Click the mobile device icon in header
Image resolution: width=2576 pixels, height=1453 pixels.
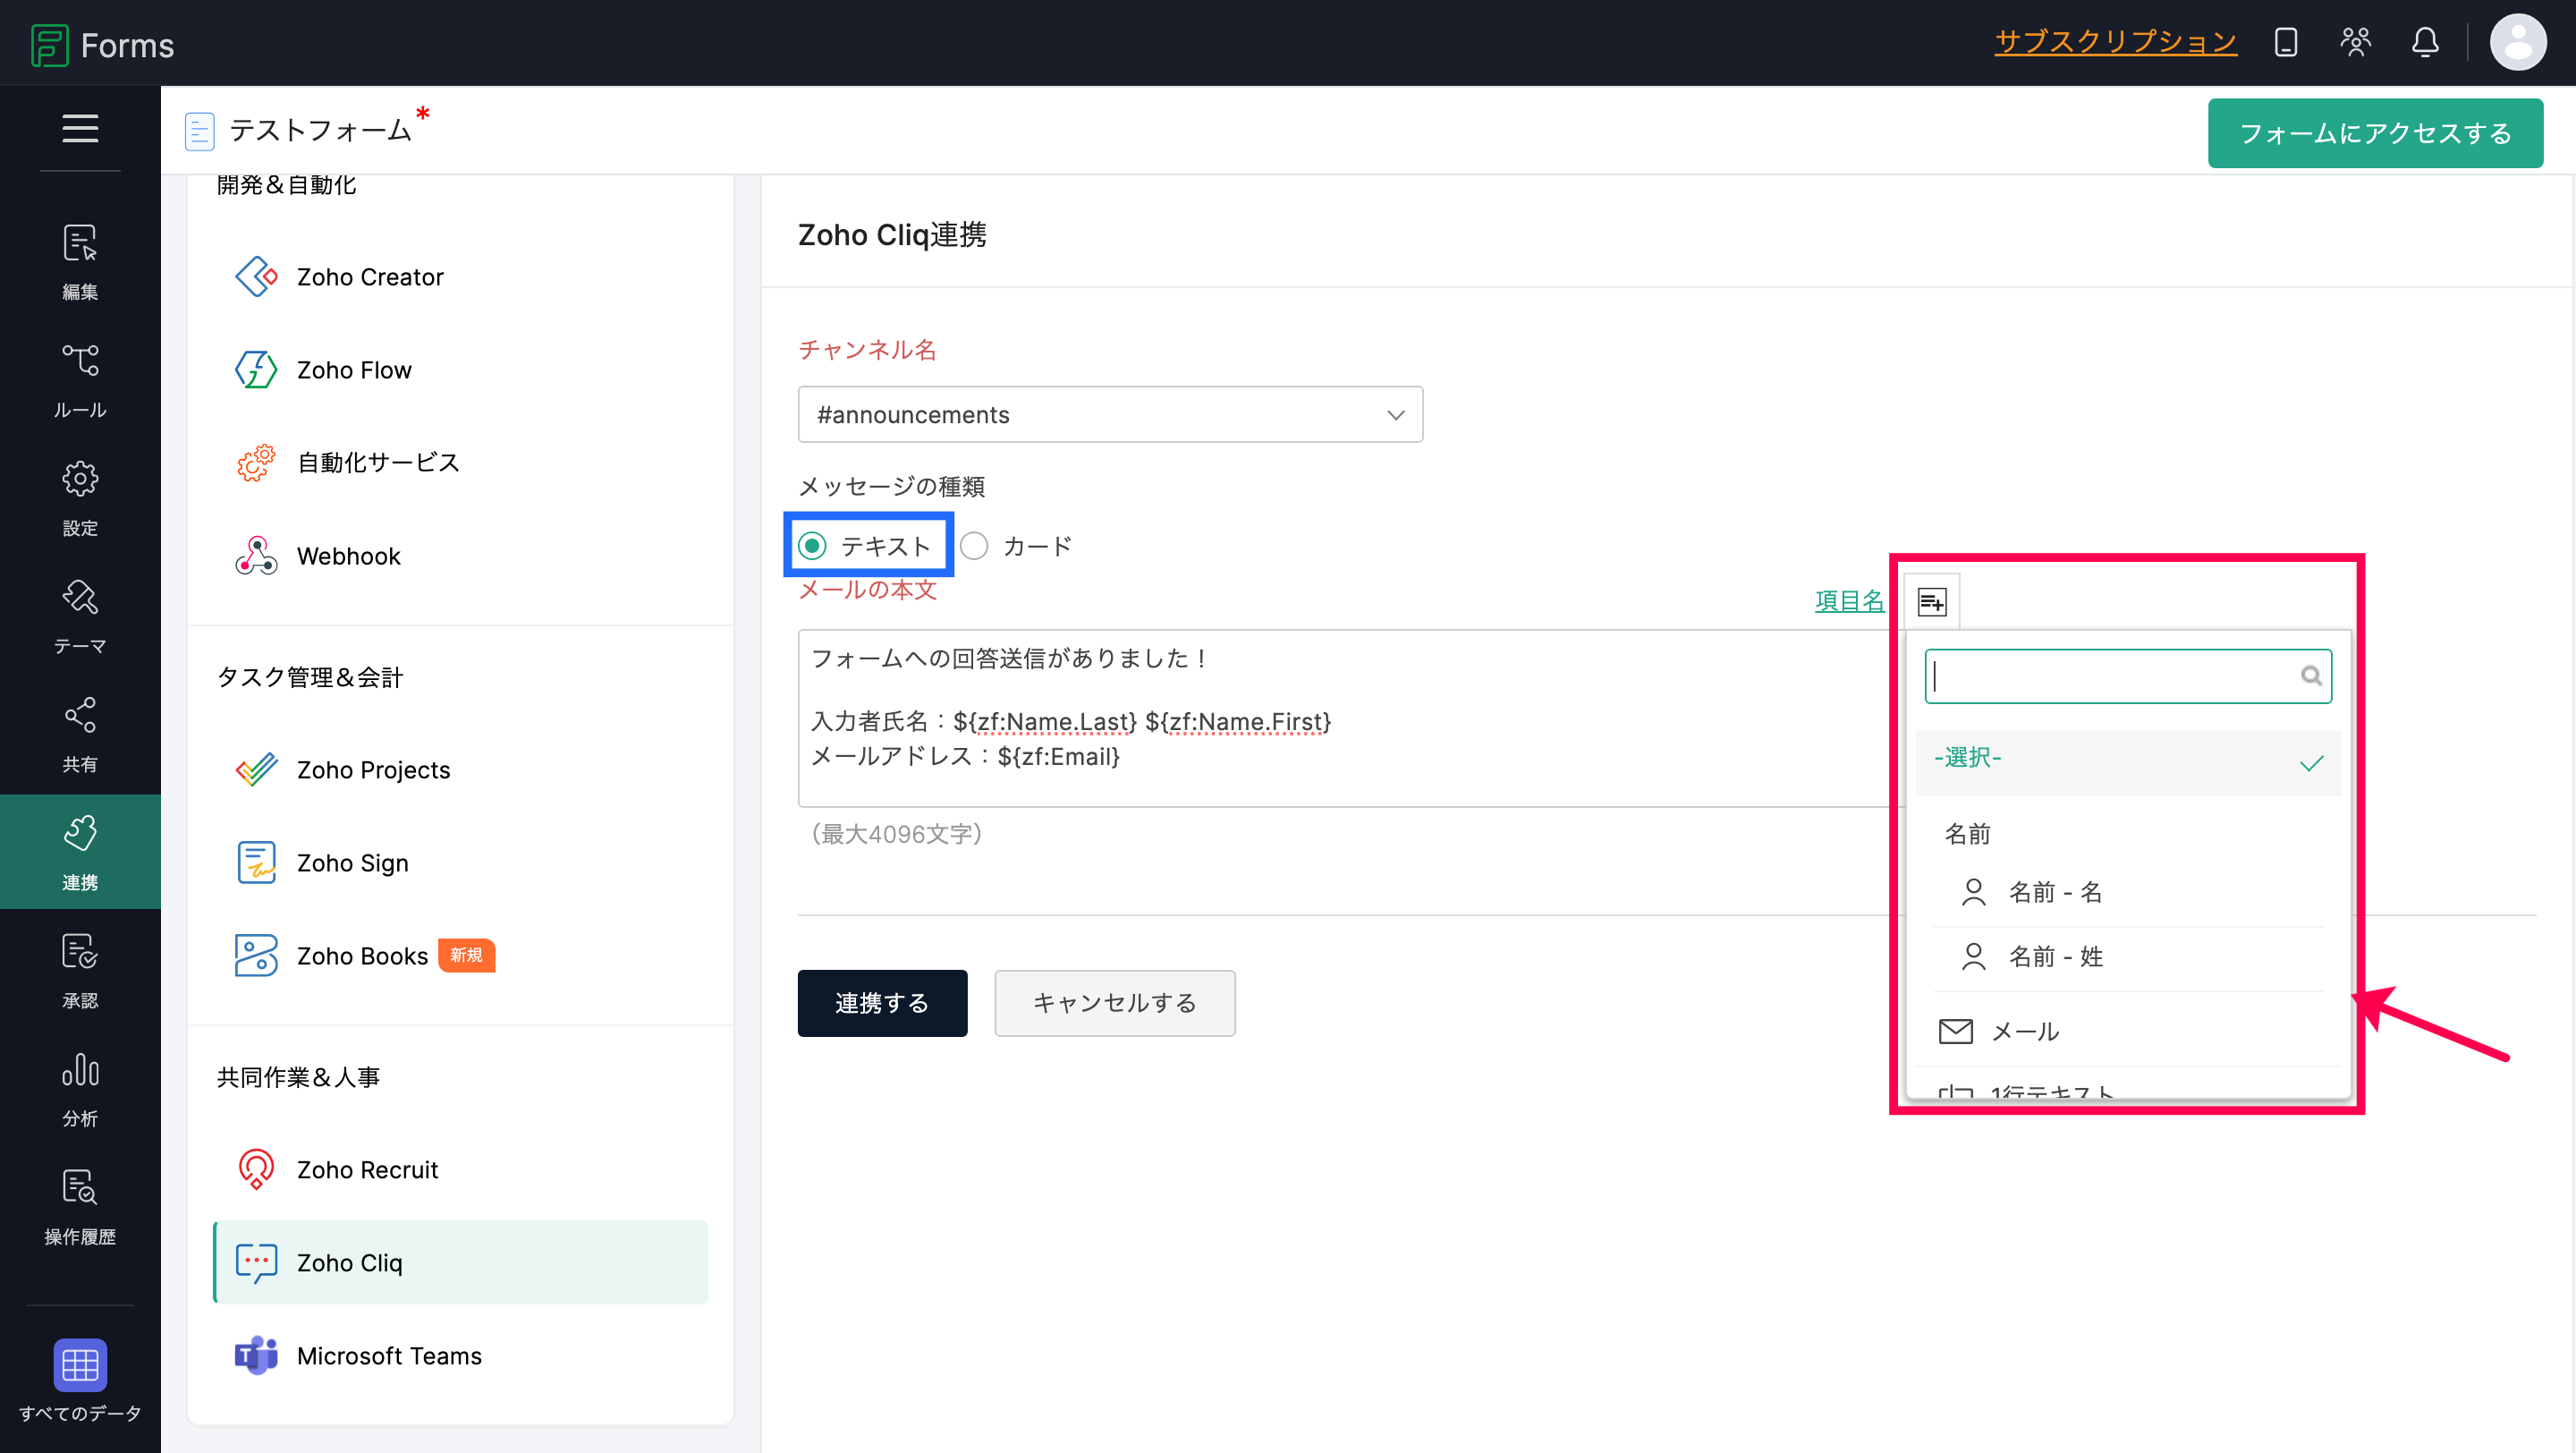coord(2286,42)
